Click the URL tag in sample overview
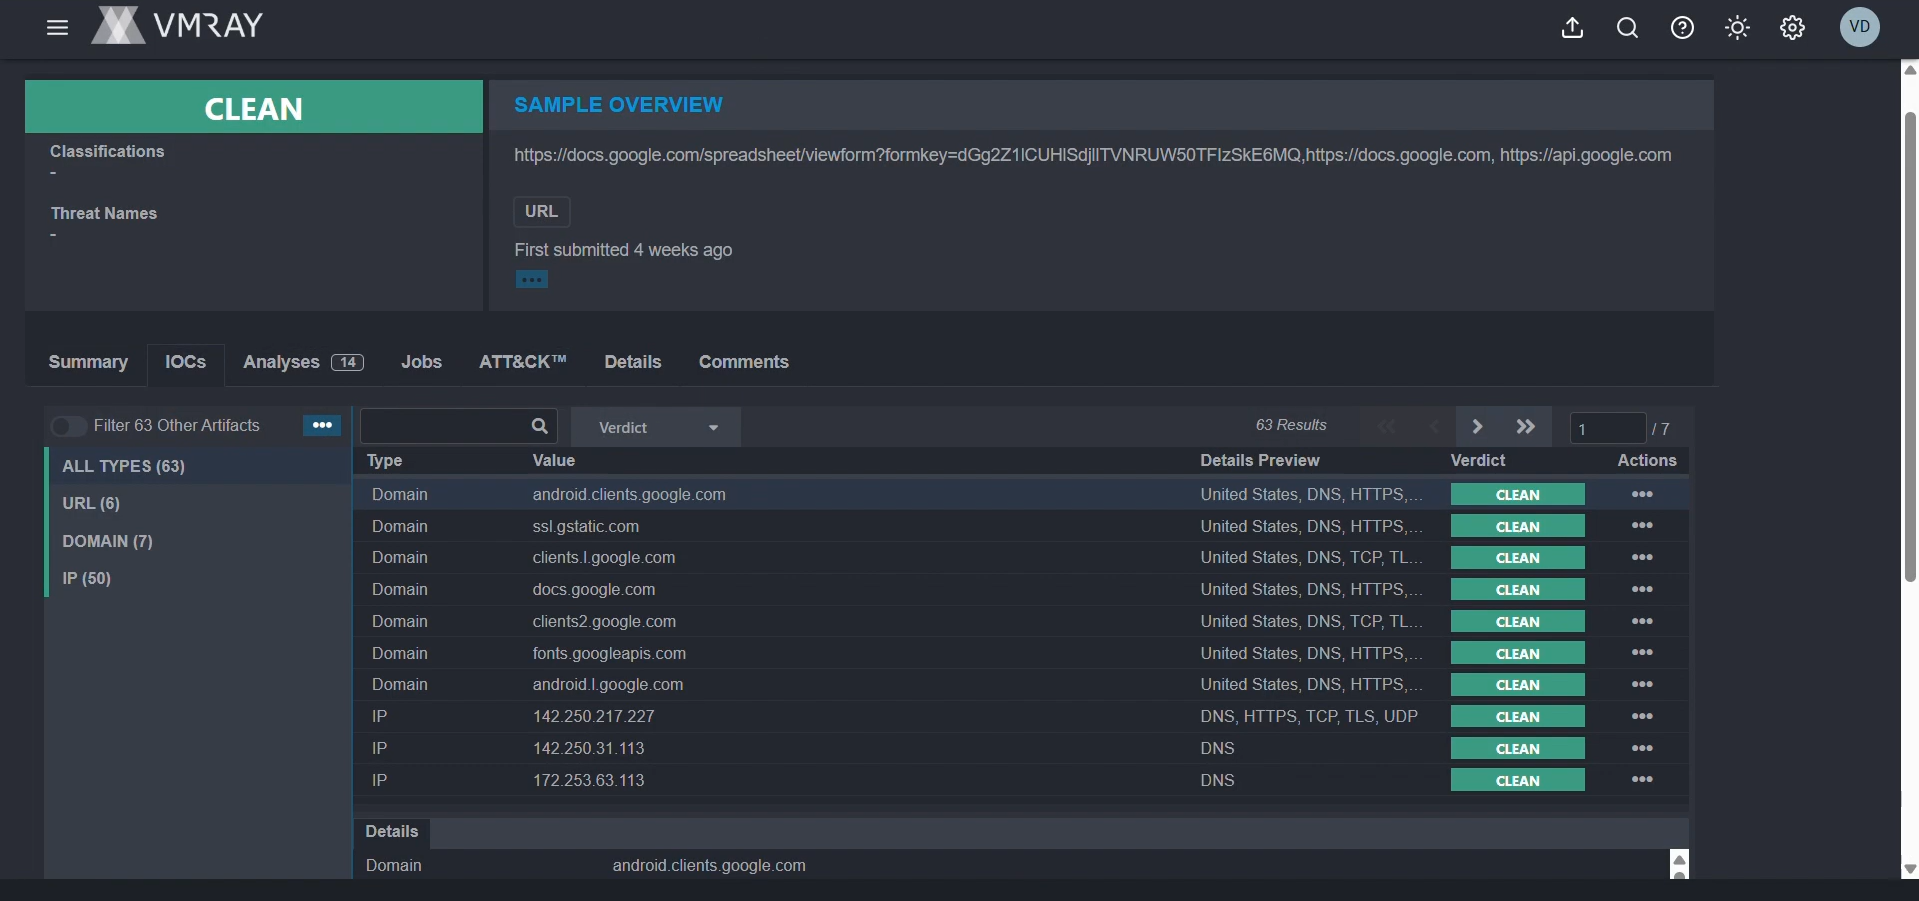 [x=542, y=212]
